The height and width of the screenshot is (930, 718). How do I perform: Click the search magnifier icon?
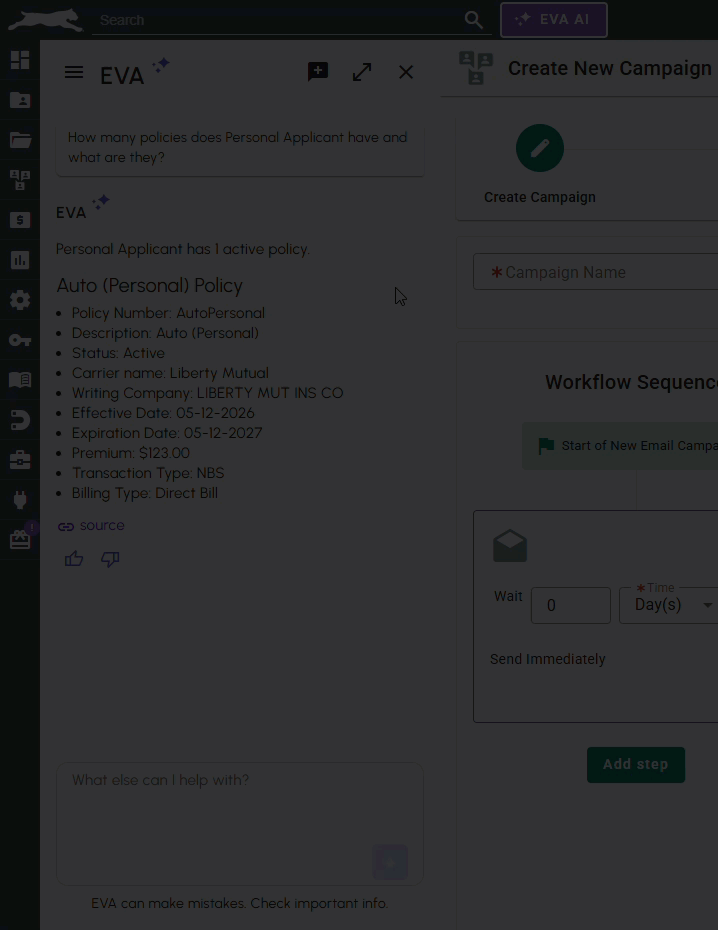(473, 20)
